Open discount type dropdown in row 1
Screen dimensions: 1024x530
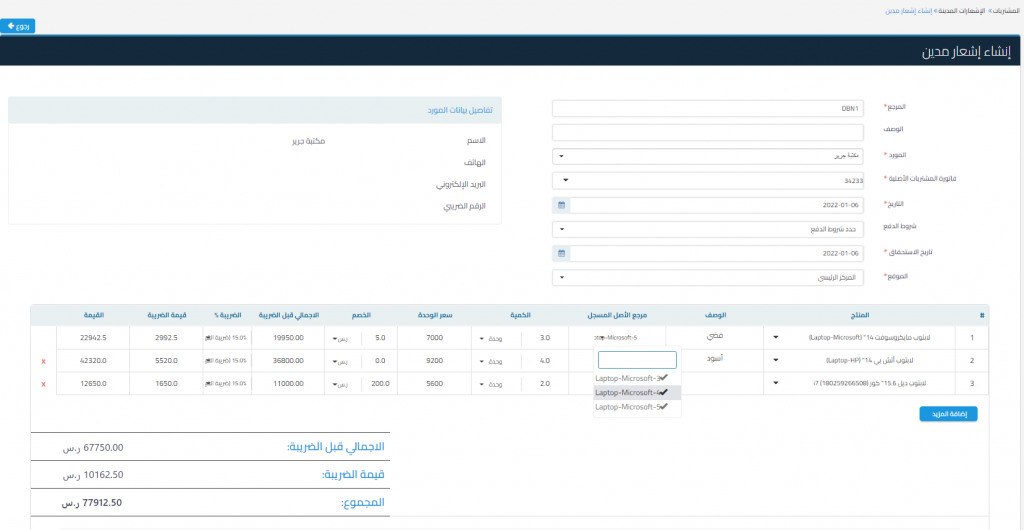(343, 338)
